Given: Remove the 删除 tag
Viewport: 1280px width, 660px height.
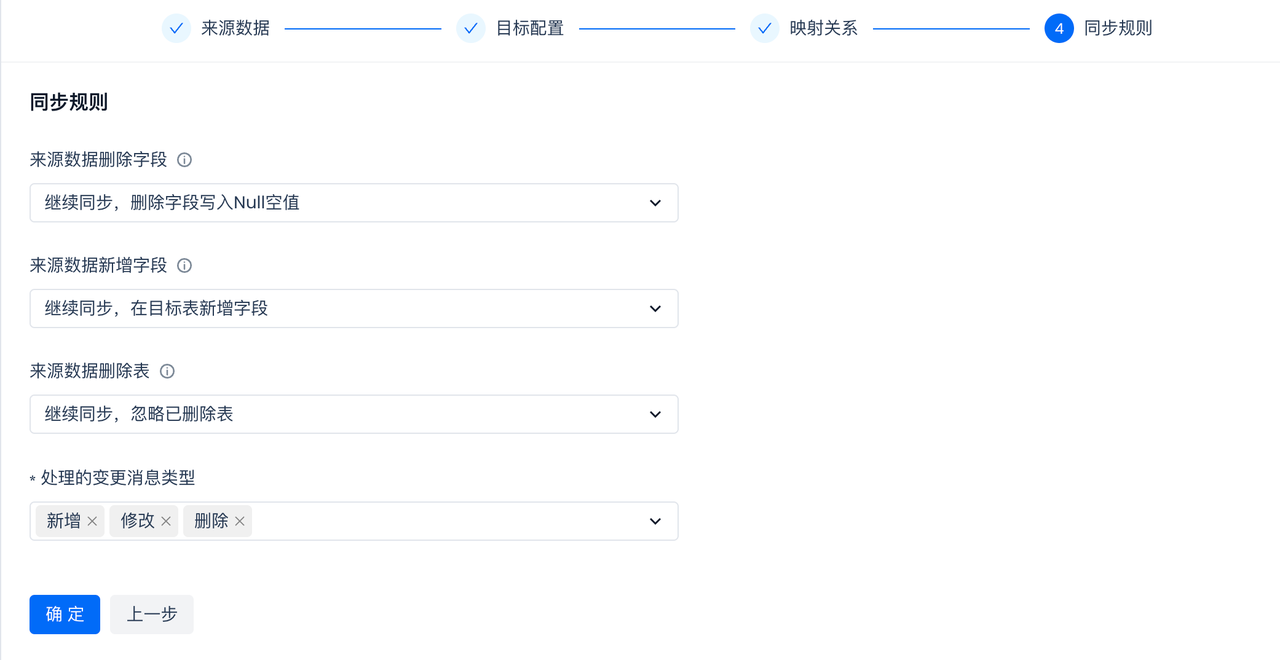Looking at the screenshot, I should click(x=240, y=521).
